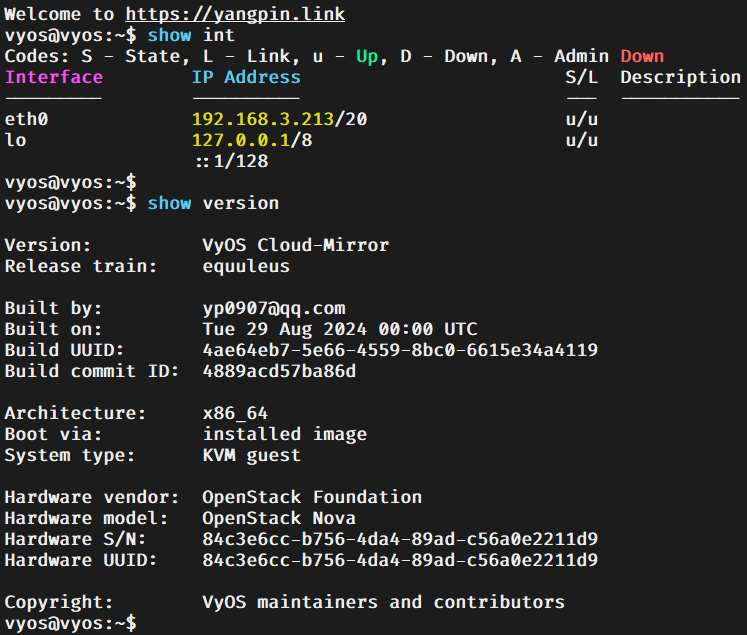Click the 'Hardware vendor:' label
This screenshot has height=635, width=747.
click(x=92, y=497)
